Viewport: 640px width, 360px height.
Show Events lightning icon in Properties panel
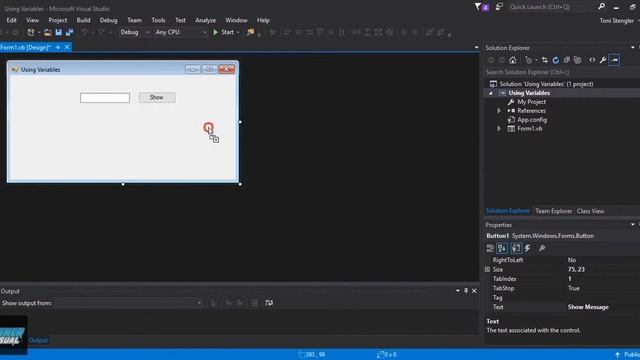[527, 248]
